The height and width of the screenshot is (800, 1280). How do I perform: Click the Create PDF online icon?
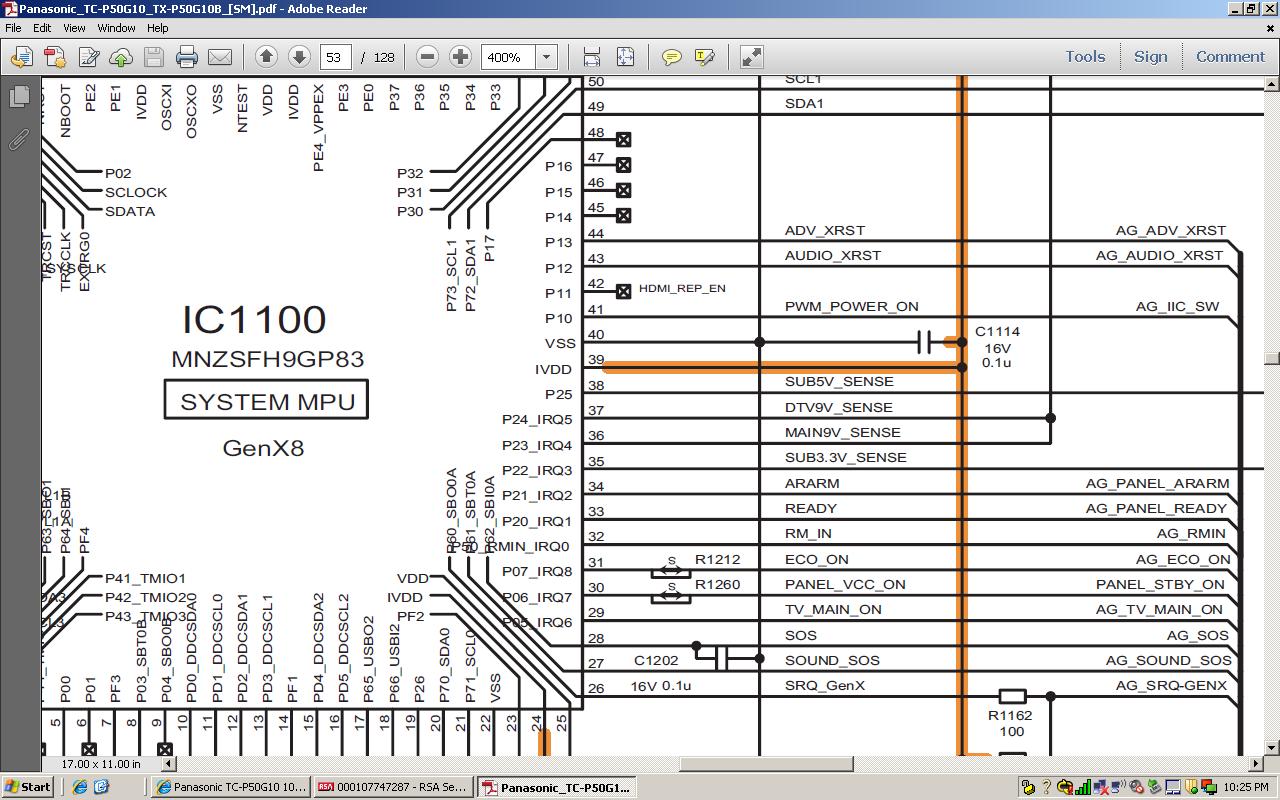coord(54,57)
